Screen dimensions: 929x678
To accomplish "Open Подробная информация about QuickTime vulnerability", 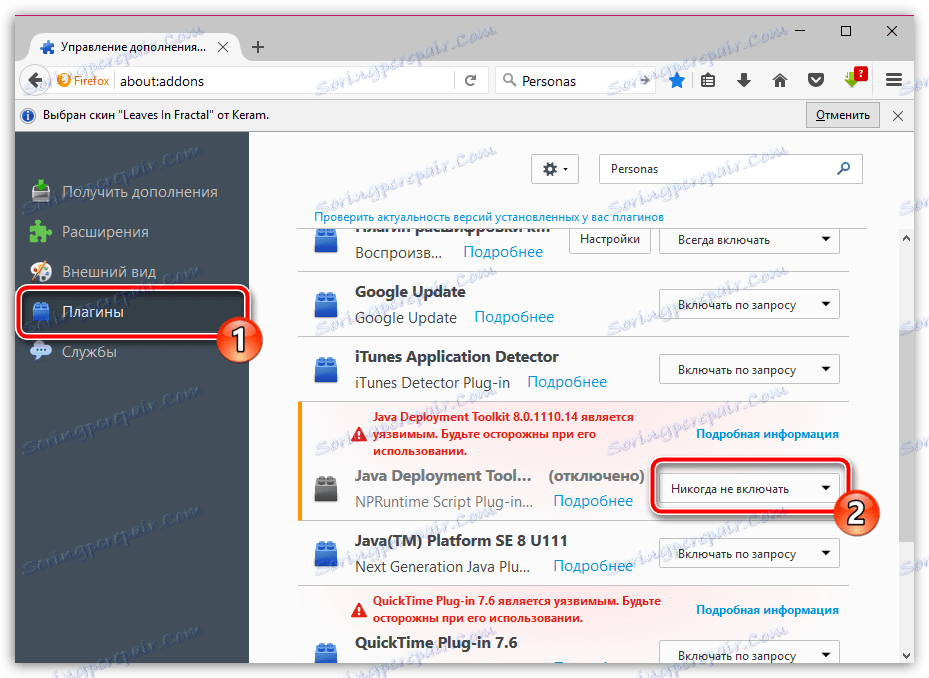I will pos(767,609).
